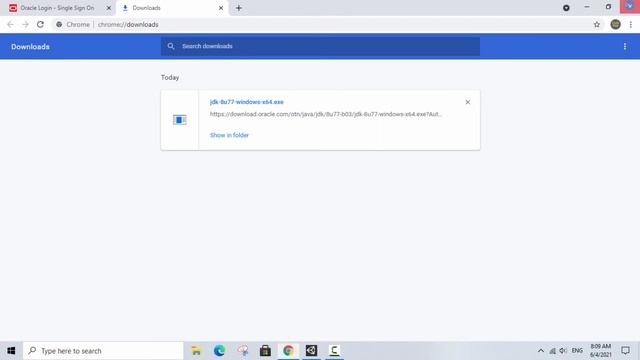View site info icon beside Chrome label
The height and width of the screenshot is (360, 640).
[x=59, y=24]
